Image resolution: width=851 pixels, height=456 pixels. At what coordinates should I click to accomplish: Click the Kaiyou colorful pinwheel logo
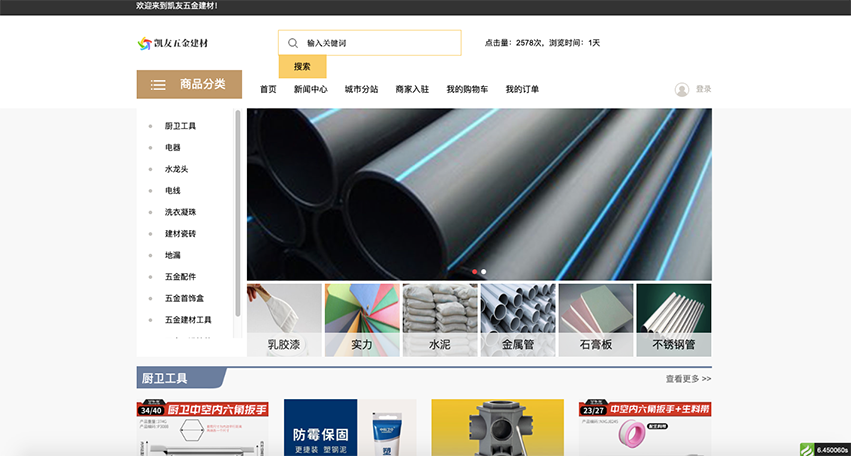click(144, 43)
